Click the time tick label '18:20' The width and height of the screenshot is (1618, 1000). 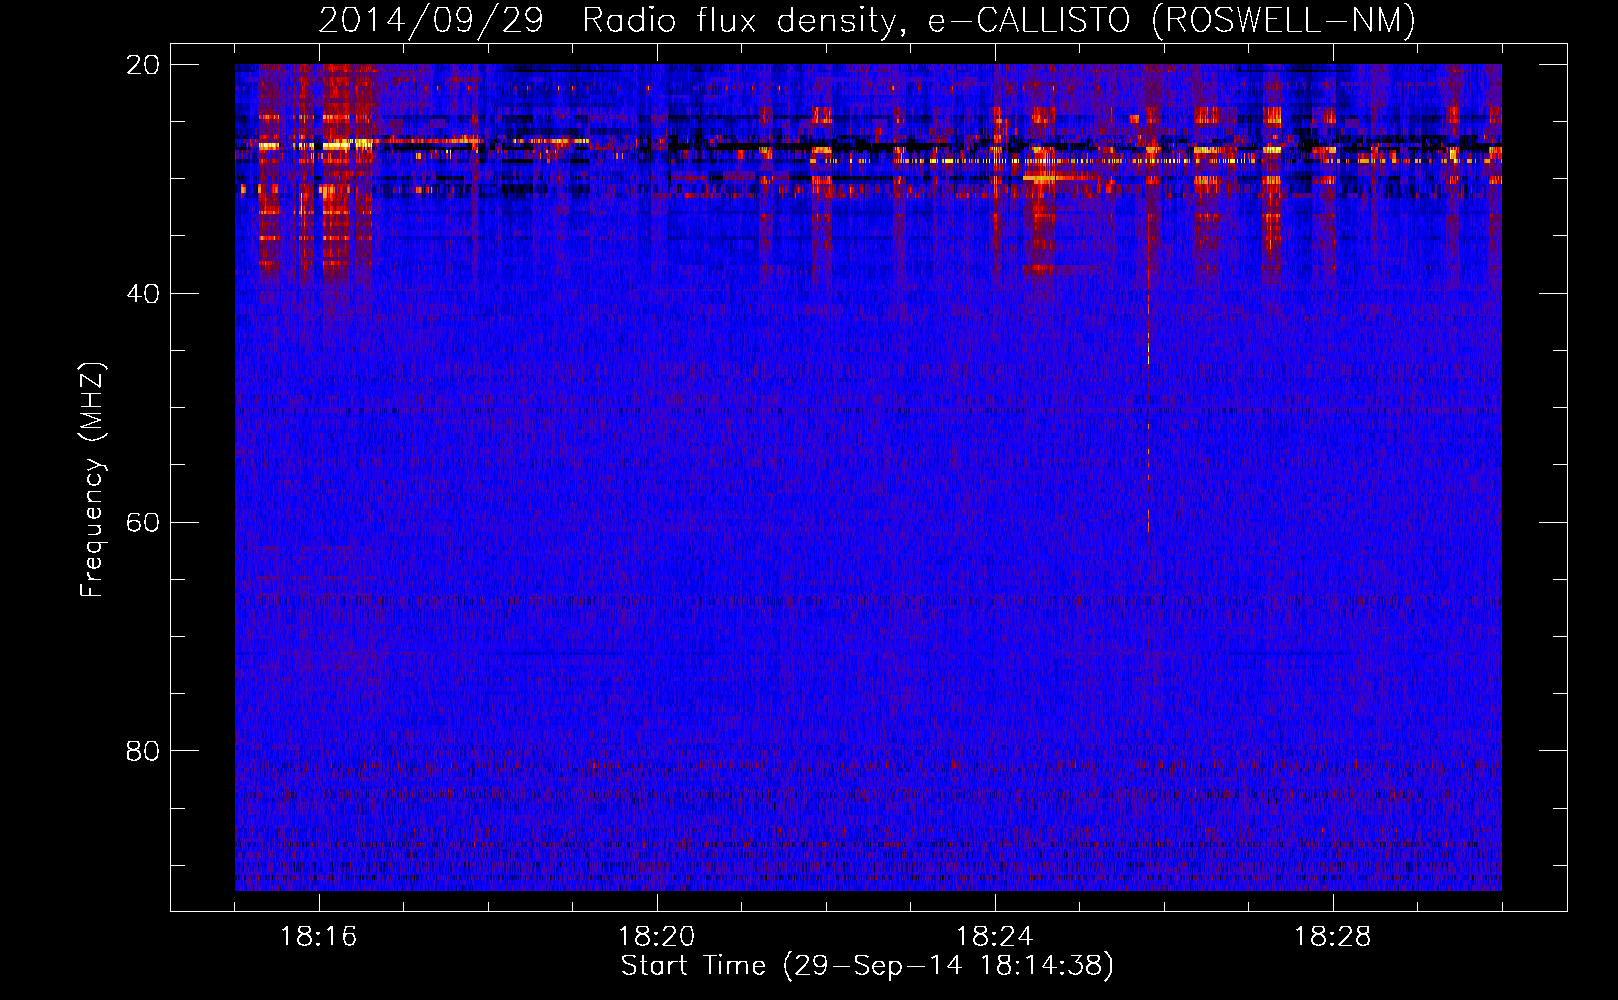coord(657,937)
